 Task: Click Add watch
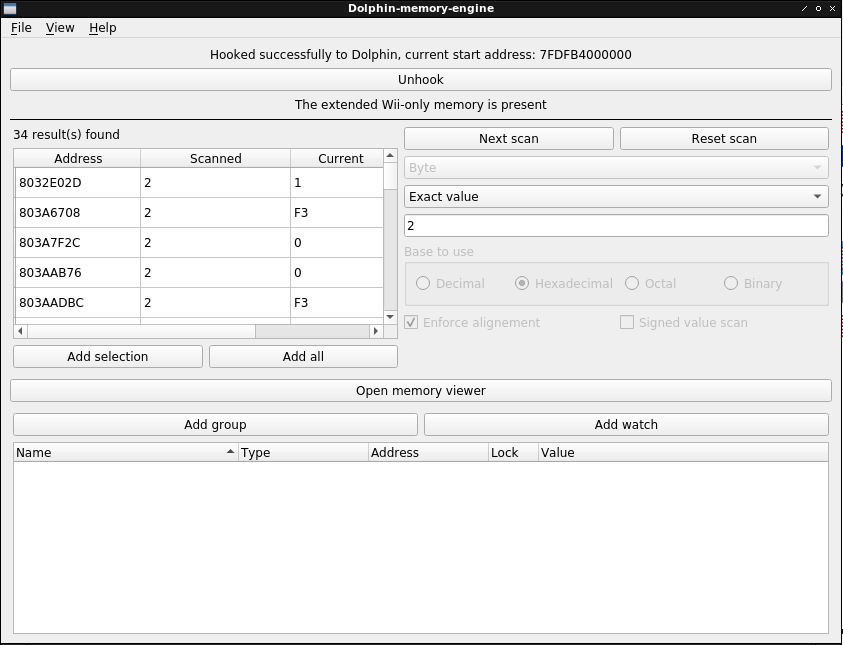point(626,425)
